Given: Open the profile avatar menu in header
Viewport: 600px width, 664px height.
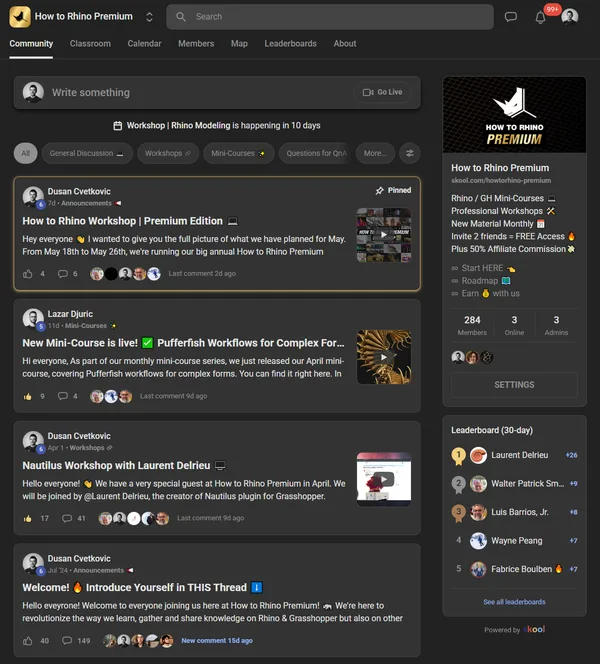Looking at the screenshot, I should [570, 17].
